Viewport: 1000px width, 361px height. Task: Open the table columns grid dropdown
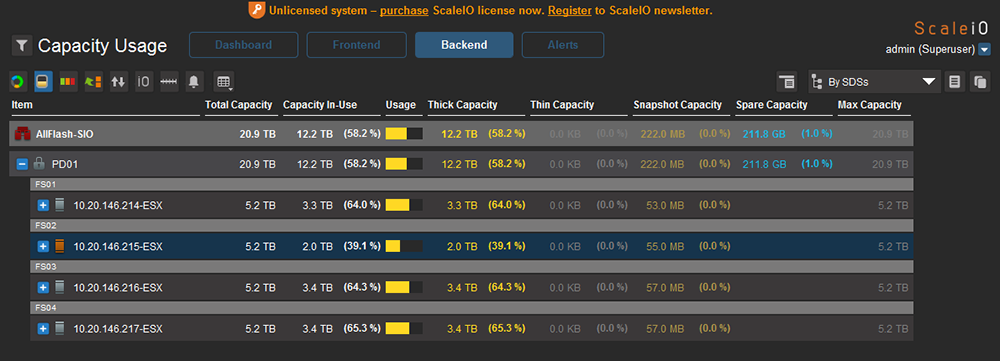pyautogui.click(x=223, y=82)
